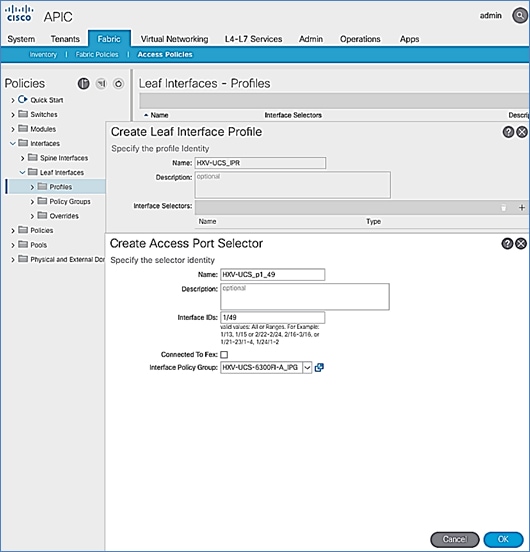The width and height of the screenshot is (530, 552).
Task: Click the selector Name field HXV-UCS_p1_49
Action: coord(272,275)
